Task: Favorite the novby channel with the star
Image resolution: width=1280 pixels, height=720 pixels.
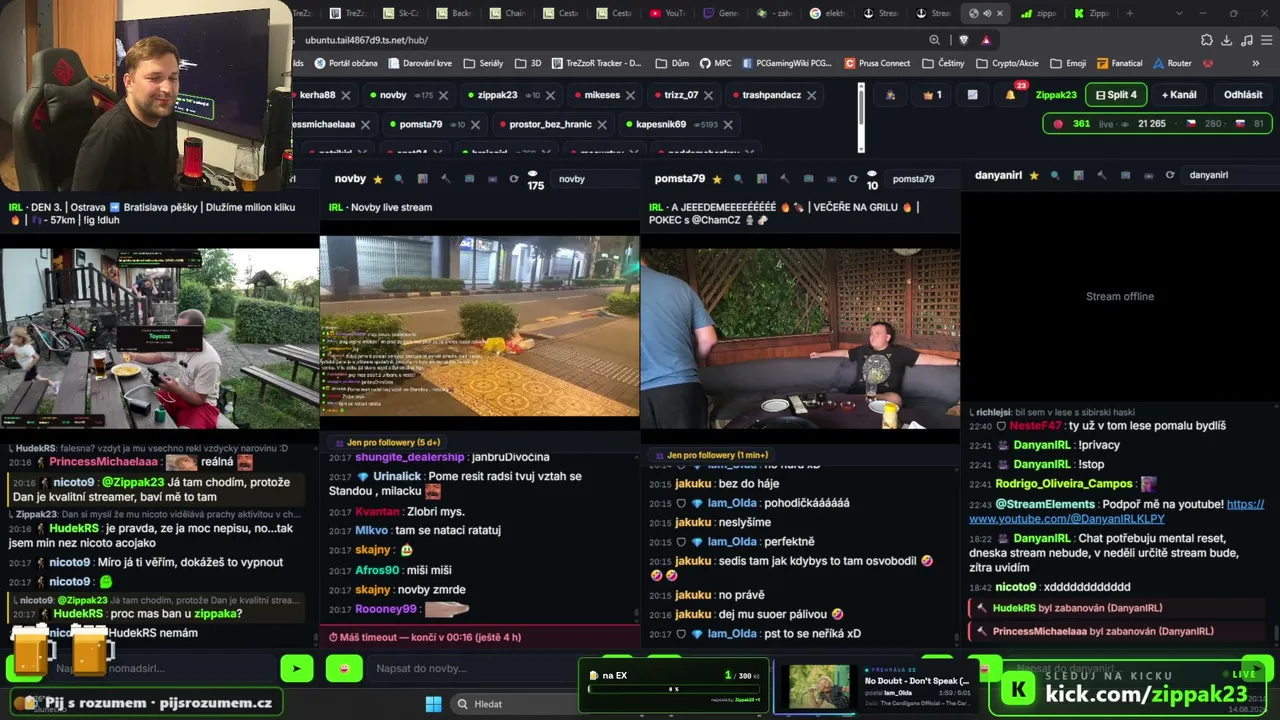Action: coord(378,179)
